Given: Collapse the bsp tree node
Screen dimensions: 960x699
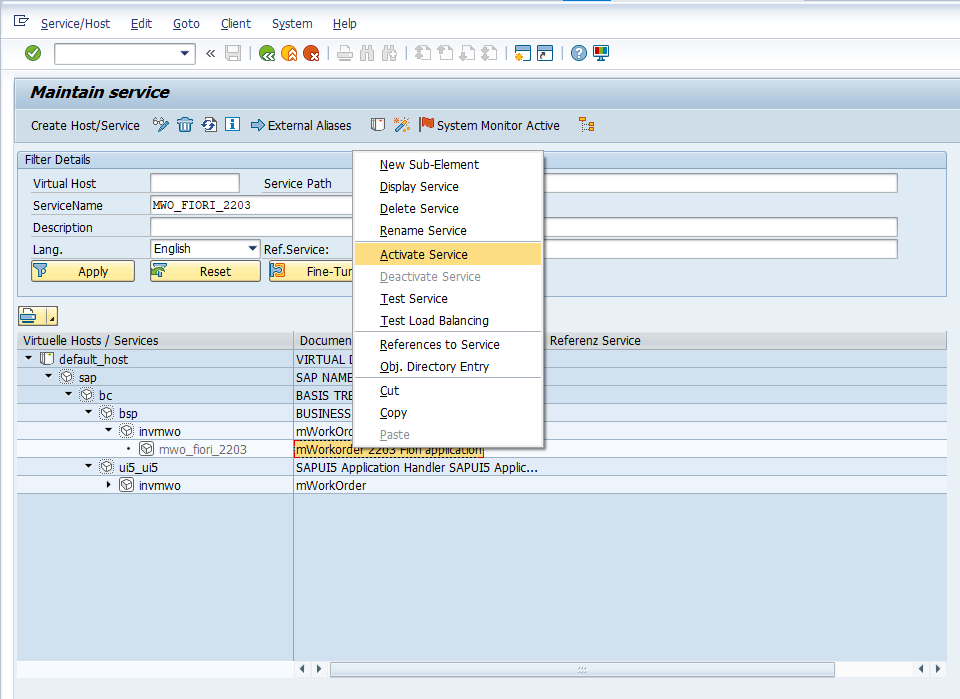Looking at the screenshot, I should point(89,413).
